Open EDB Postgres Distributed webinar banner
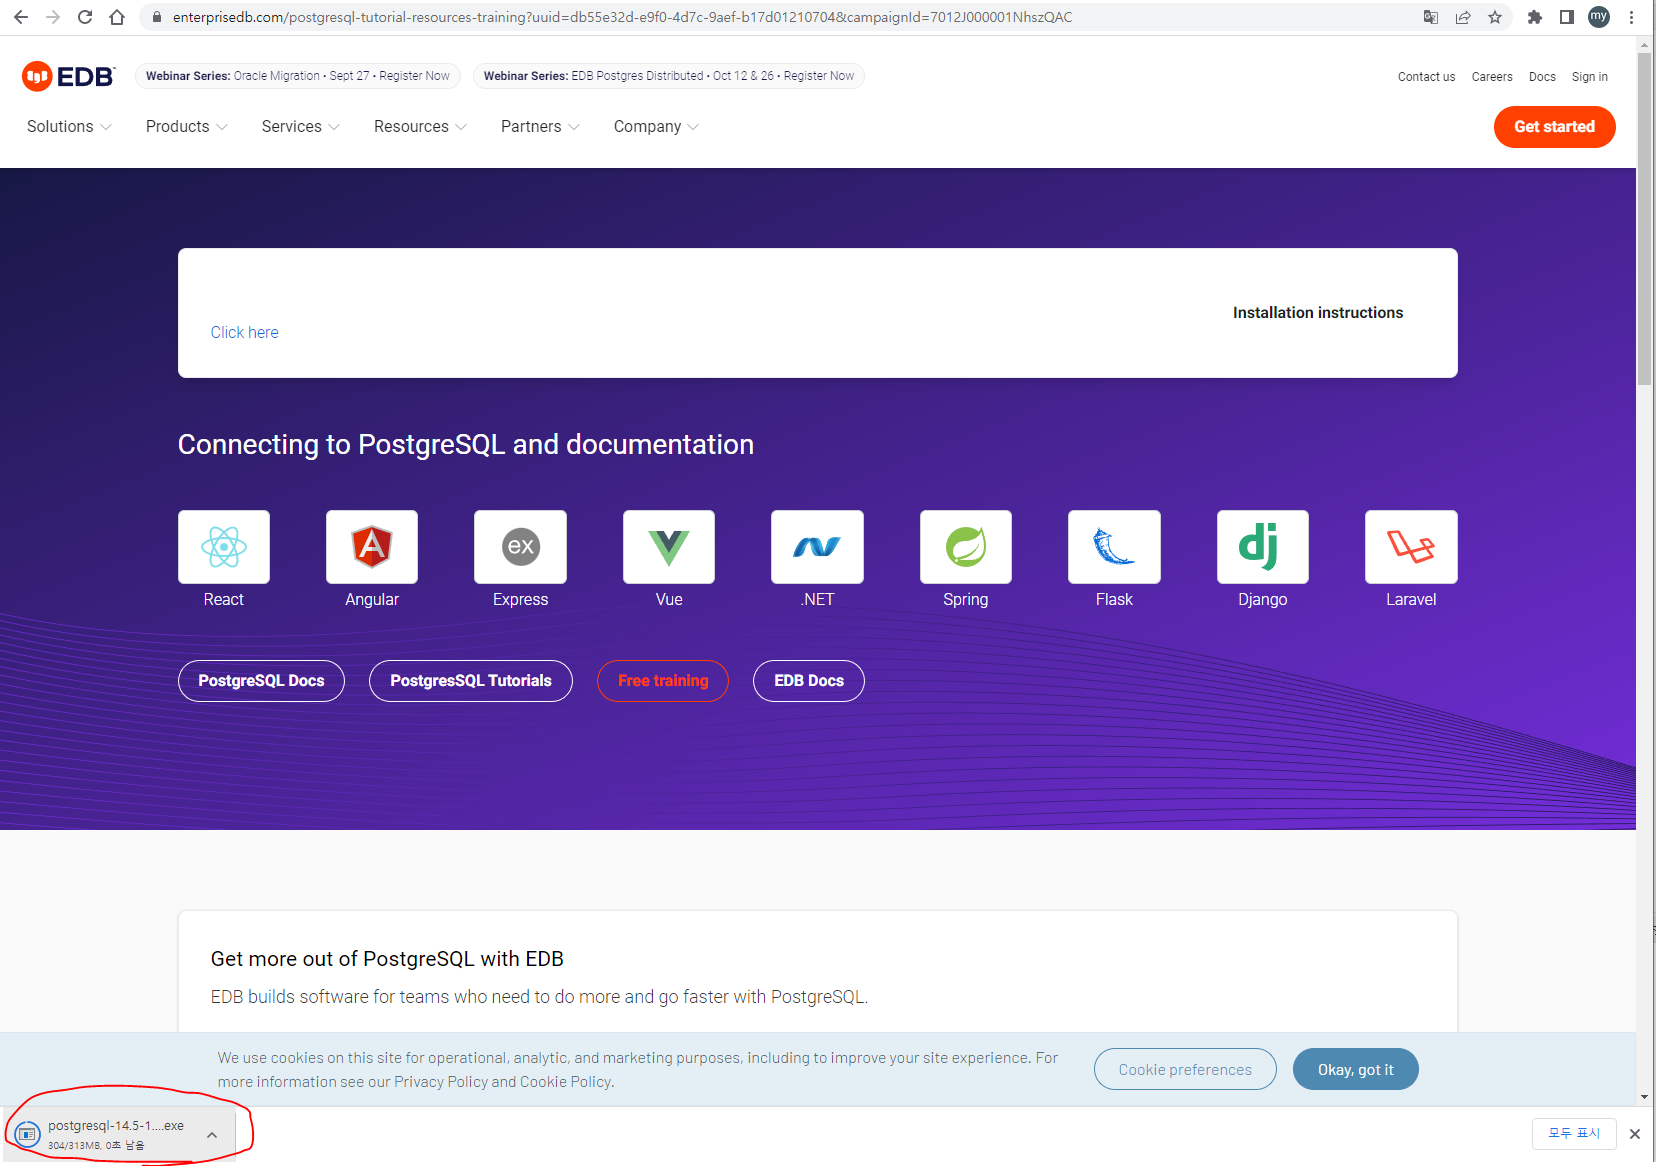 click(x=669, y=76)
